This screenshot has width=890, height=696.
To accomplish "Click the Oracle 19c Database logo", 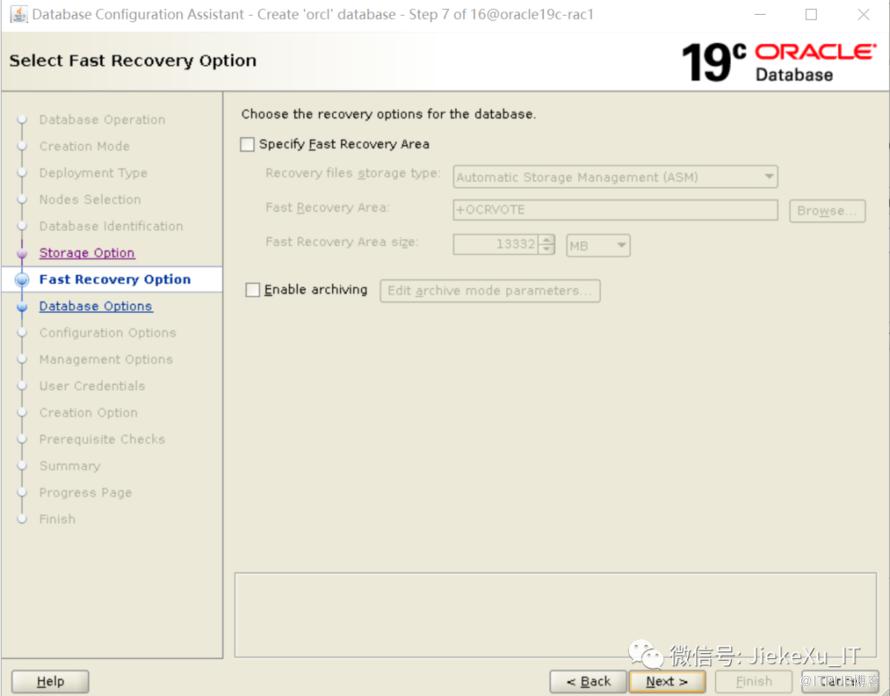I will (778, 62).
